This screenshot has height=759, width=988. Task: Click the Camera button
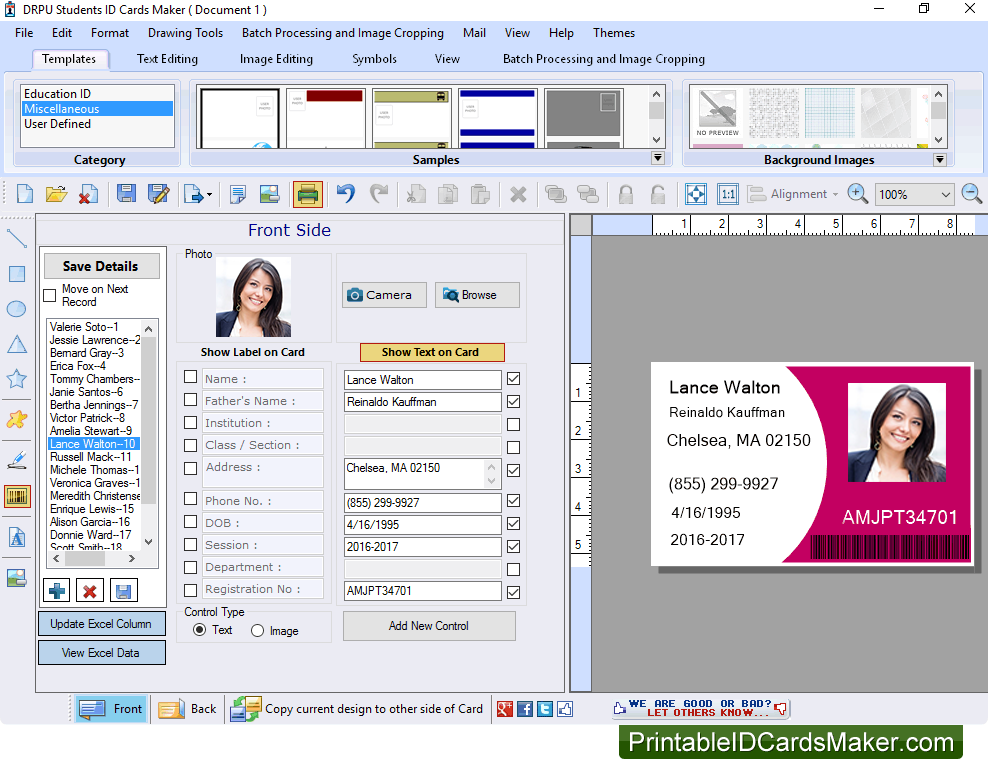pos(384,295)
